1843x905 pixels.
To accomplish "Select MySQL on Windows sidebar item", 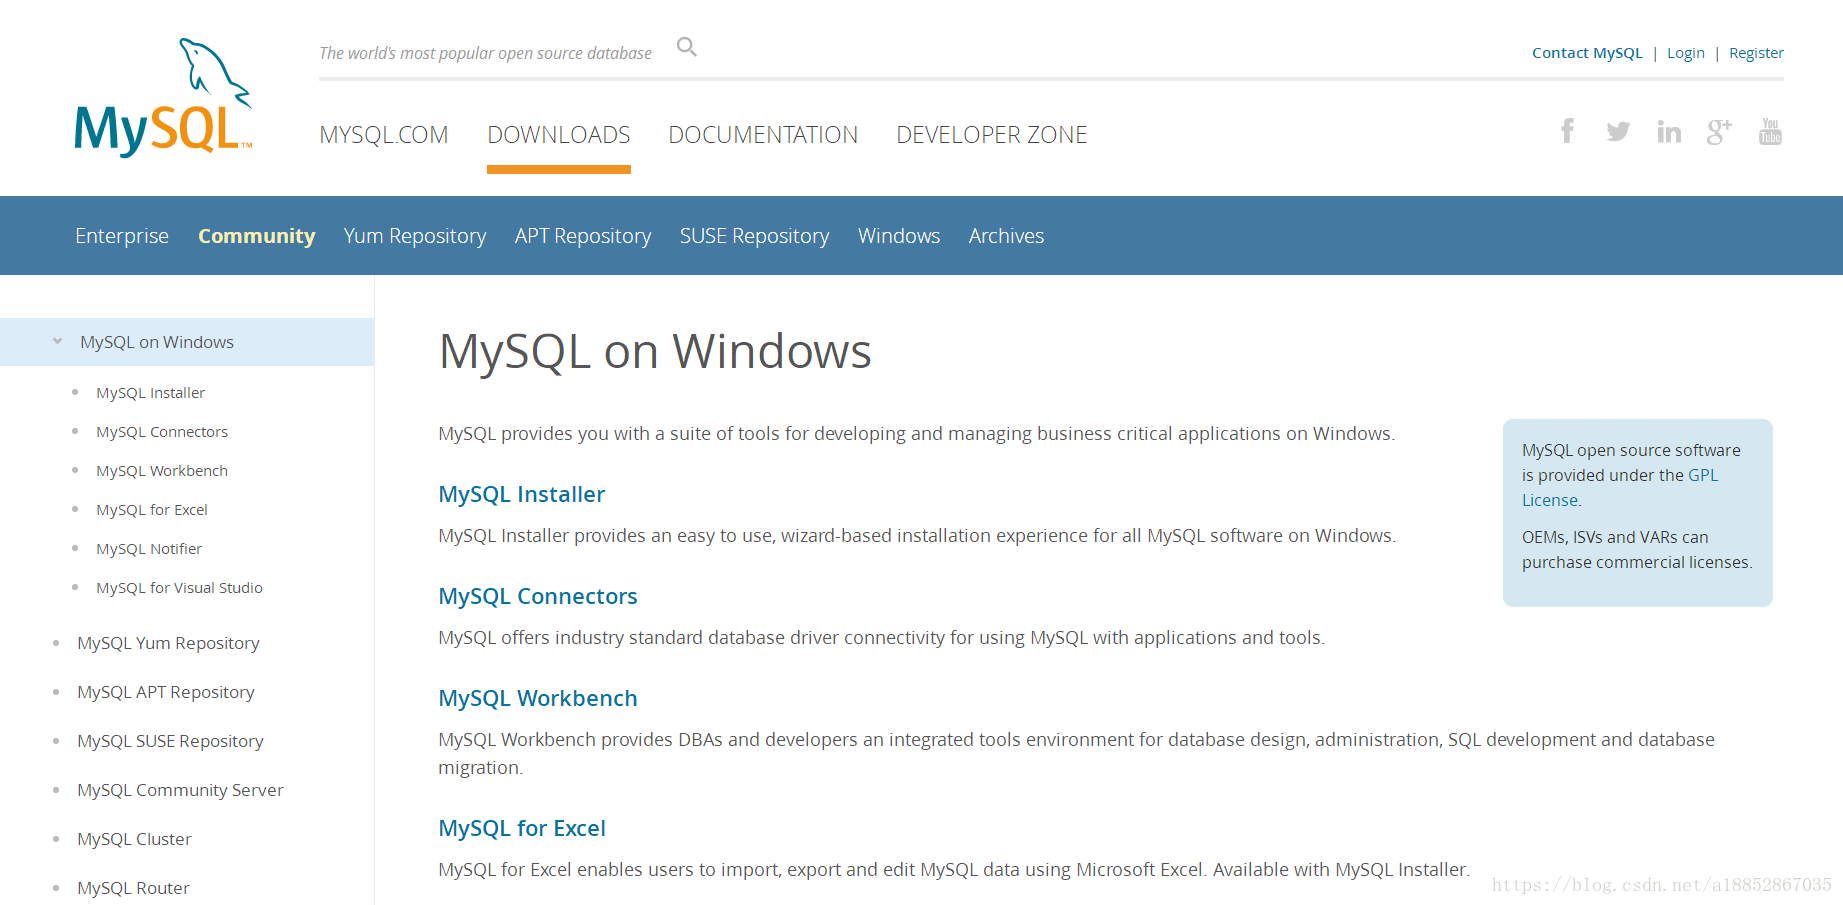I will [x=187, y=342].
